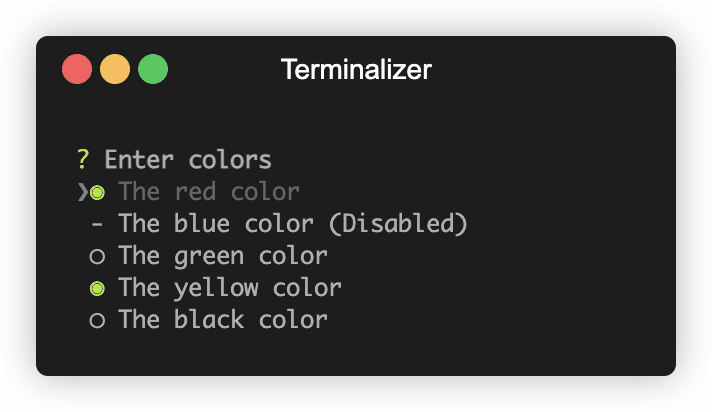
Task: Click the green question mark prompt icon
Action: coord(83,160)
